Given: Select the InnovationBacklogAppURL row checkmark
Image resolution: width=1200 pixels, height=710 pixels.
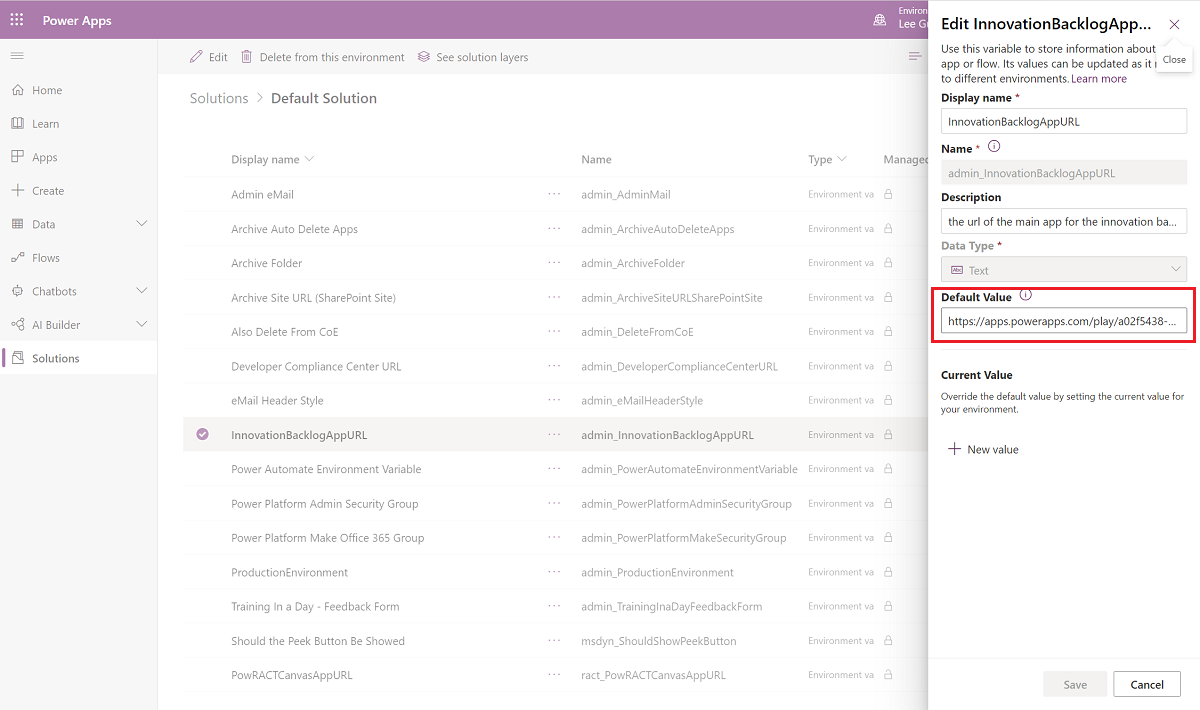Looking at the screenshot, I should [205, 434].
